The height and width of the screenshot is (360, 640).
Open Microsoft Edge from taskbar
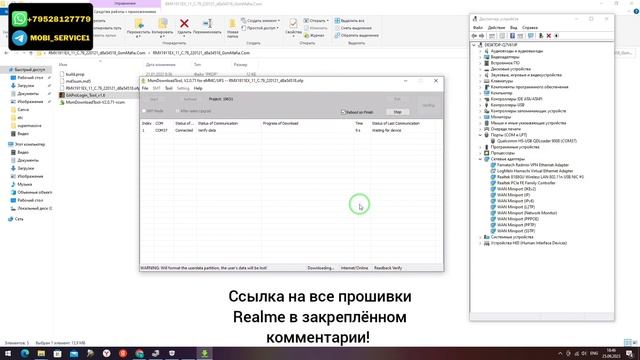coord(25,353)
